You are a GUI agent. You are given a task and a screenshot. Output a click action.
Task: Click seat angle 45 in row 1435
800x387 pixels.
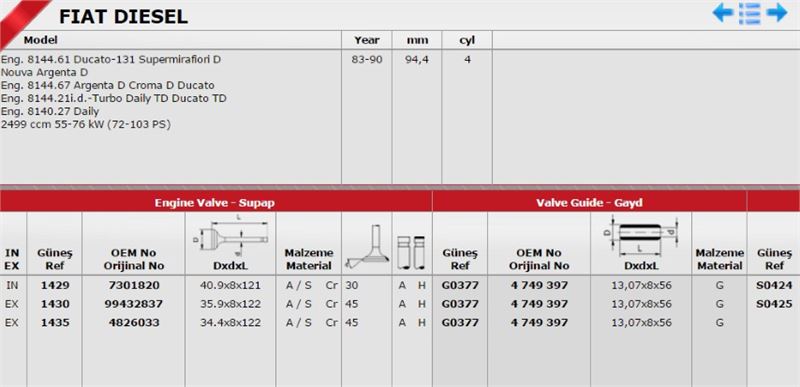[352, 322]
